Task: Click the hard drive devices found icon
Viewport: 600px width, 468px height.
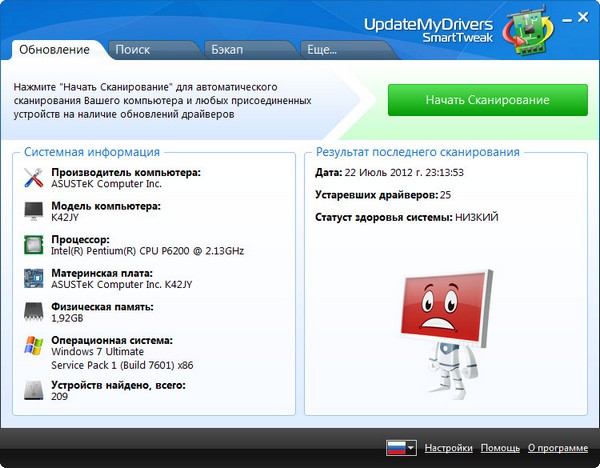Action: click(34, 390)
